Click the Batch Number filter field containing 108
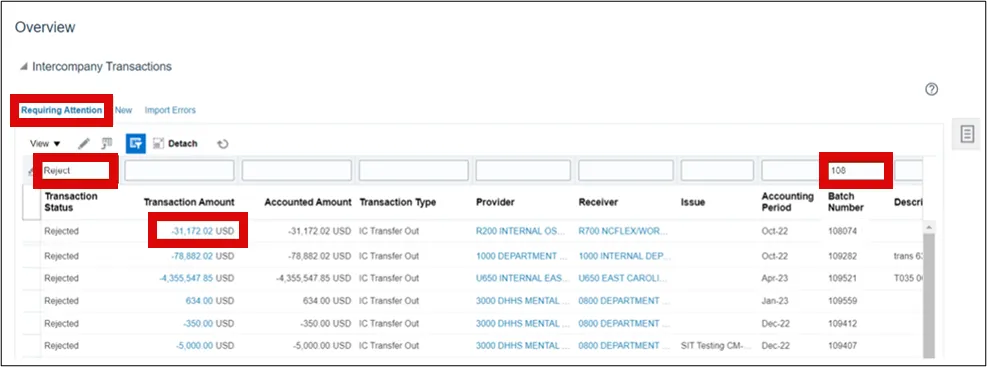This screenshot has height=367, width=987. tap(855, 171)
